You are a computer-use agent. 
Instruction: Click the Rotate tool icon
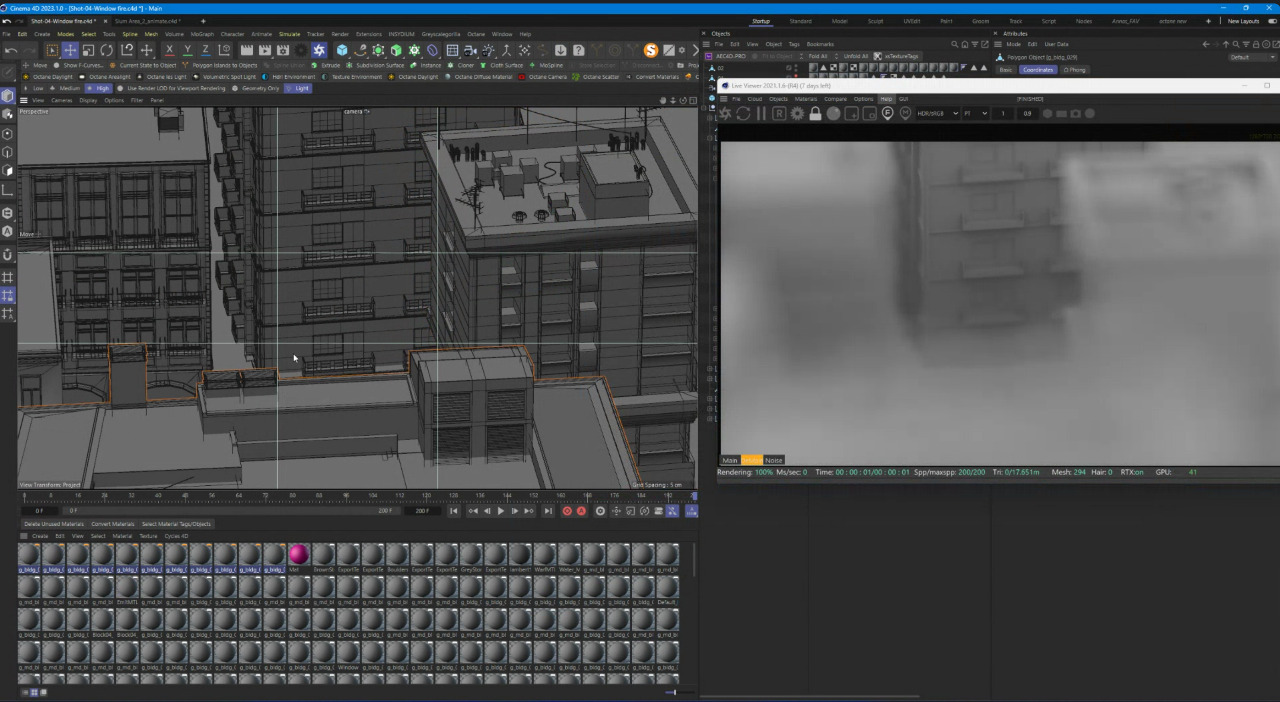pyautogui.click(x=107, y=50)
